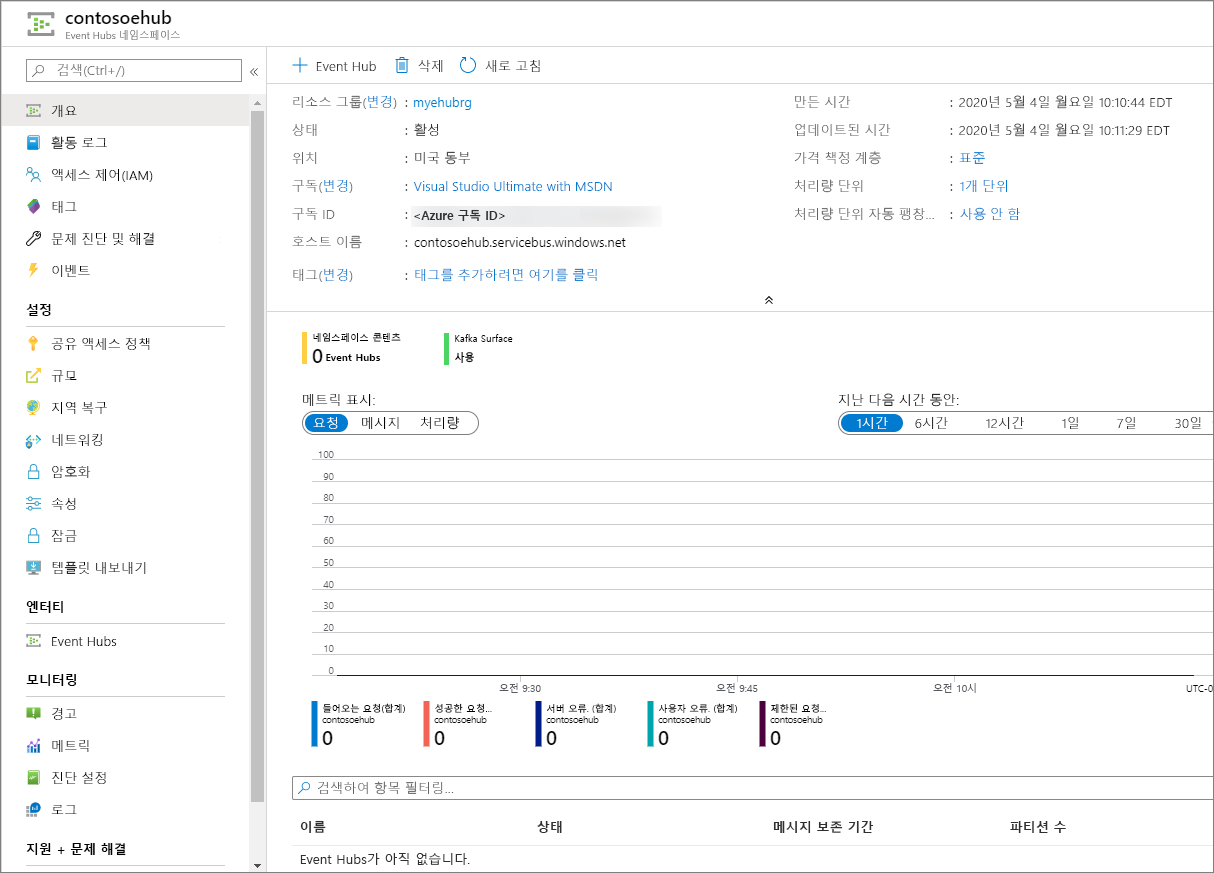Click the 상태 column header
1214x873 pixels.
point(550,827)
